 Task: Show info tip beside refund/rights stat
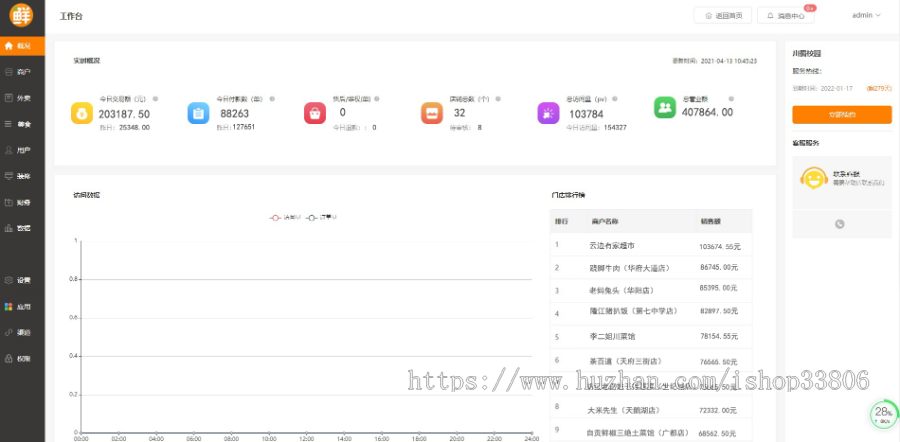click(x=377, y=99)
